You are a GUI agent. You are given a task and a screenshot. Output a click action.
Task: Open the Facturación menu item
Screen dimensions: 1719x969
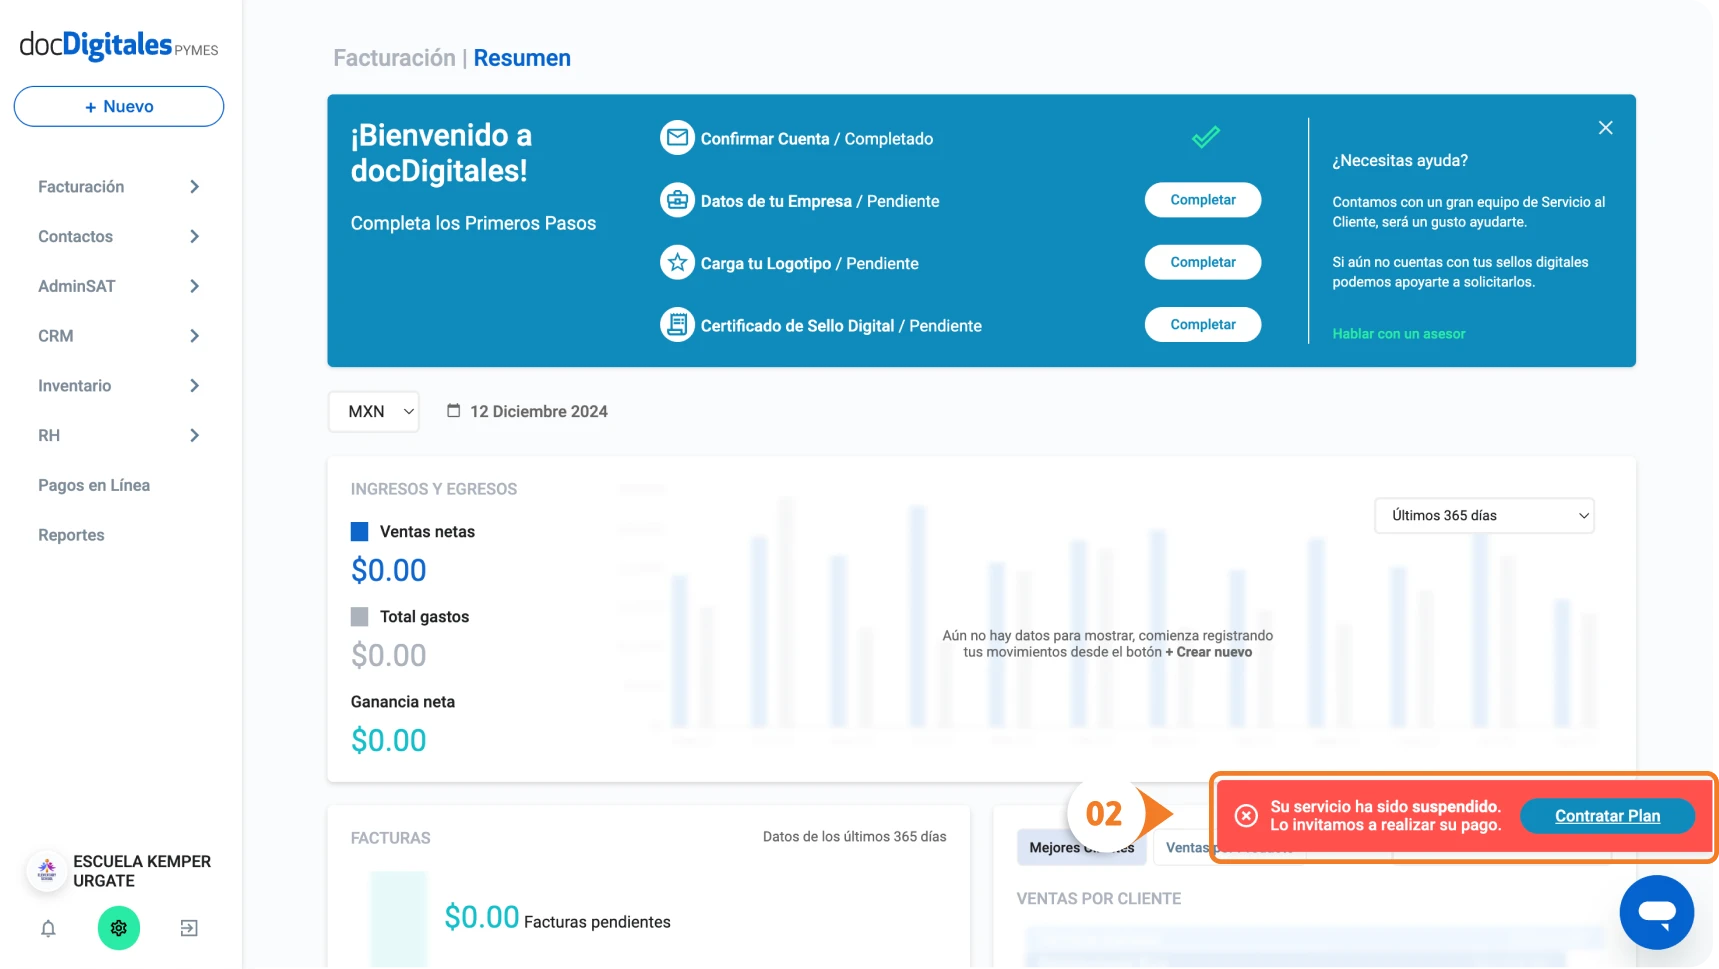click(81, 187)
